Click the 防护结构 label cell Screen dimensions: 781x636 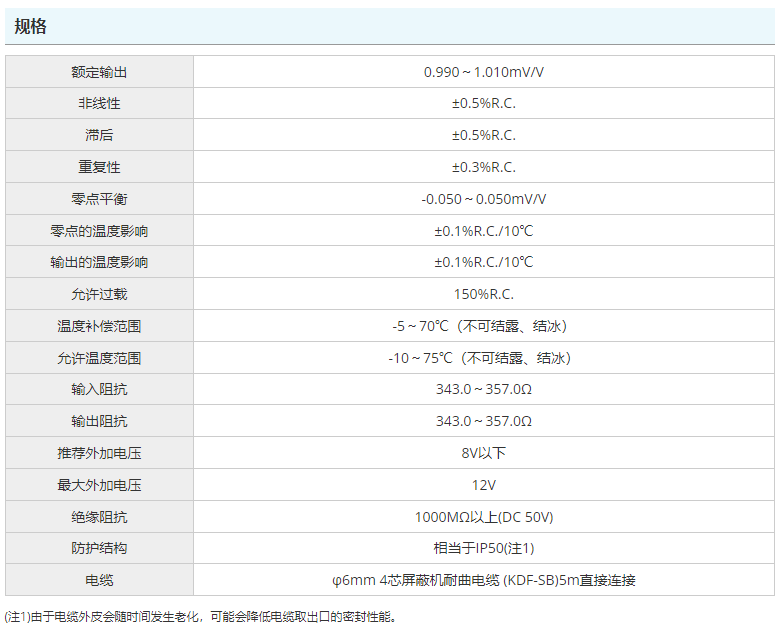click(x=99, y=548)
